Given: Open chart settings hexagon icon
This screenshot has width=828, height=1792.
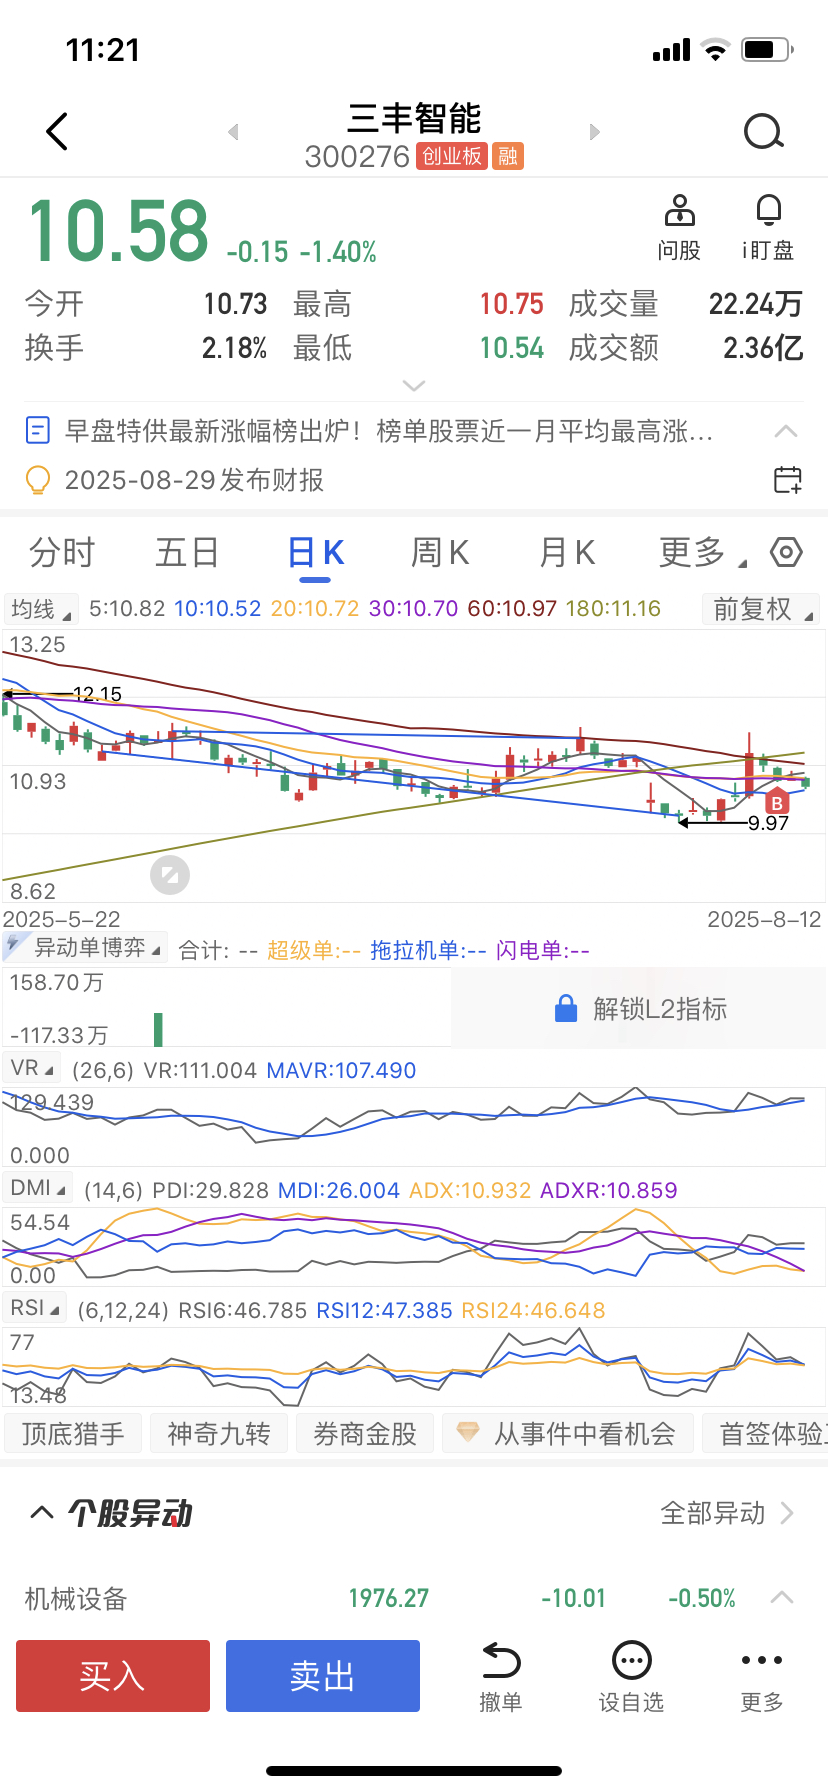Looking at the screenshot, I should (x=786, y=552).
